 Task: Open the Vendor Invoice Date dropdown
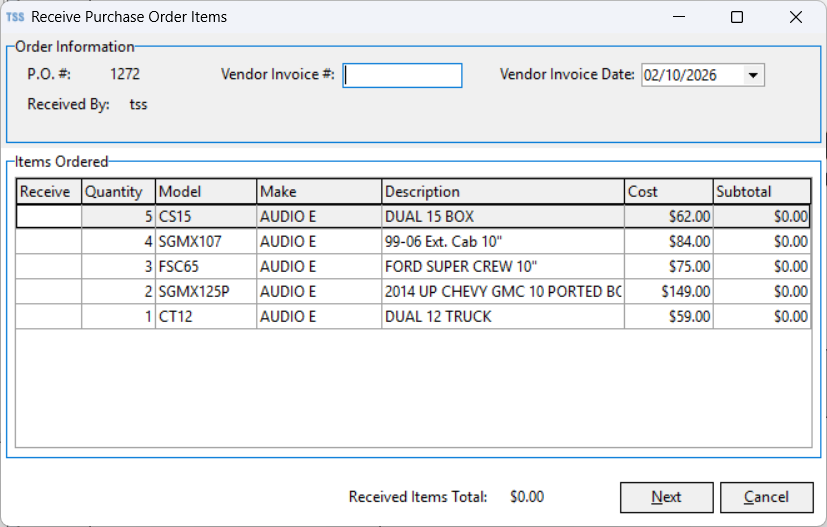(x=753, y=76)
